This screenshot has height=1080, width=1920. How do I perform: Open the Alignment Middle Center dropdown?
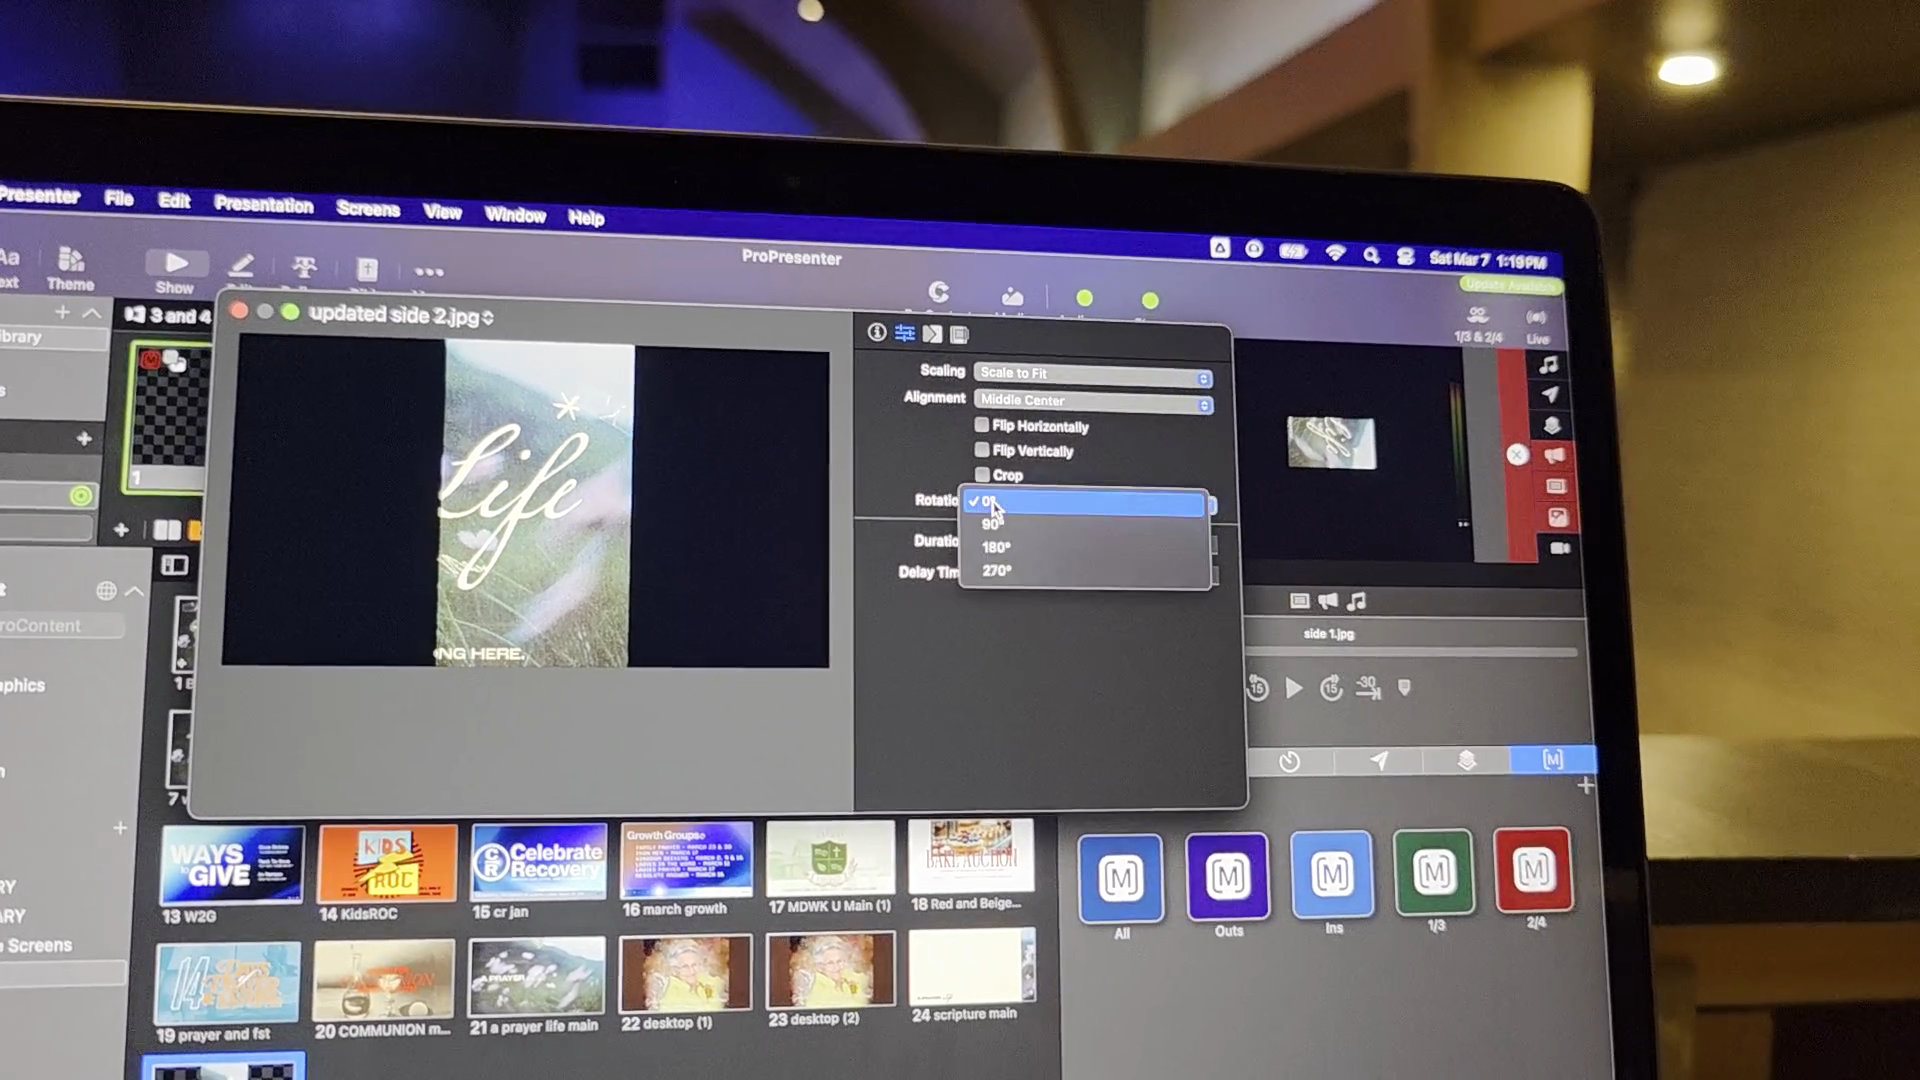[x=1093, y=401]
